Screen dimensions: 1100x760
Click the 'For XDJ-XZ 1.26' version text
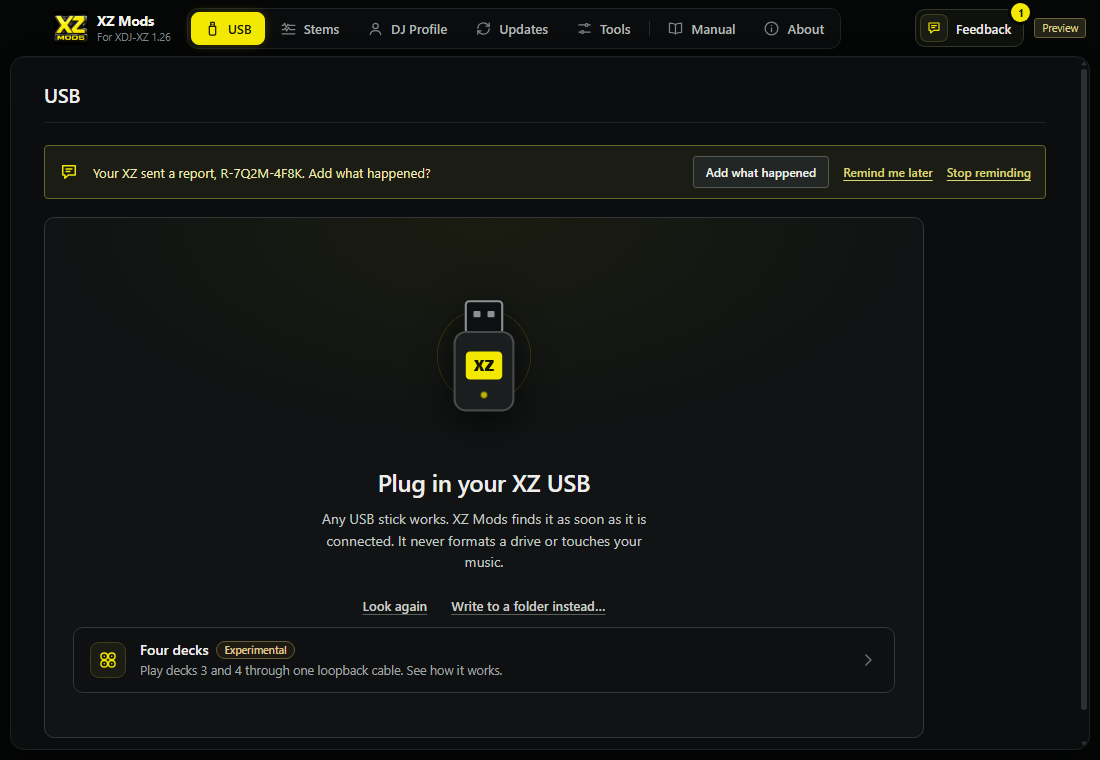134,37
